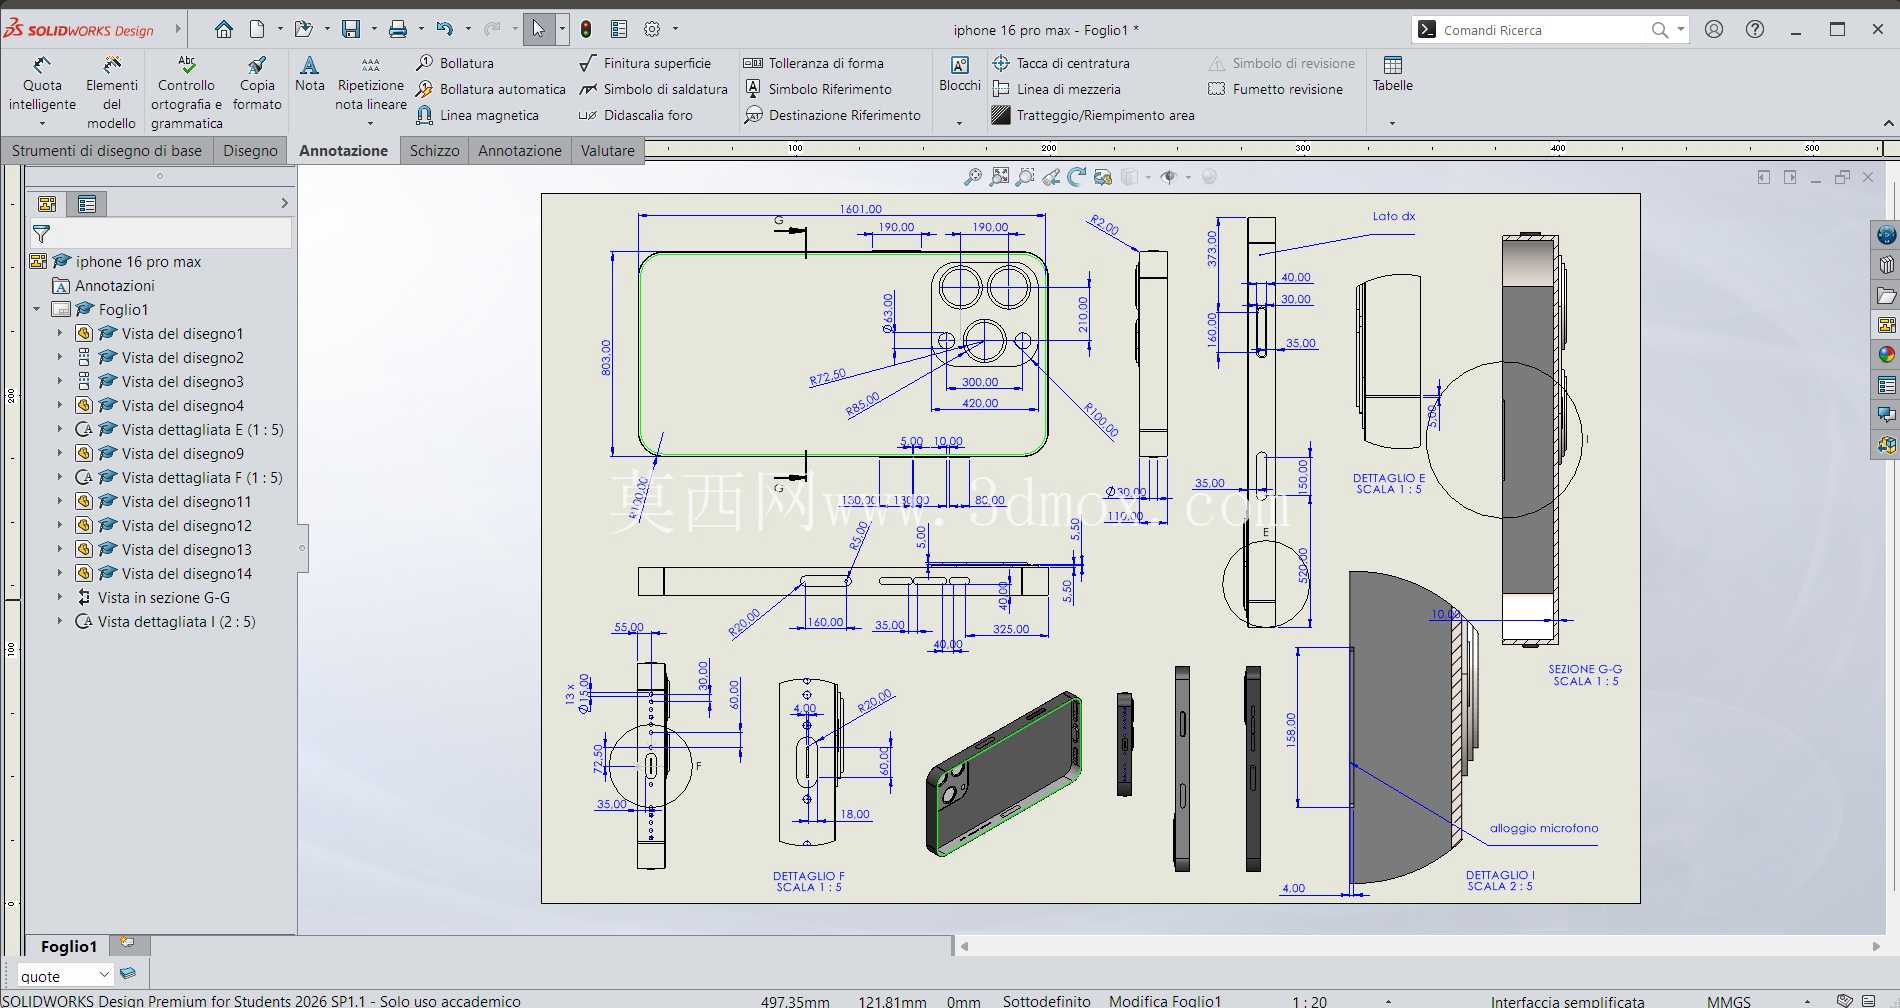Insert a Nota annotation
1900x1008 pixels.
point(309,74)
